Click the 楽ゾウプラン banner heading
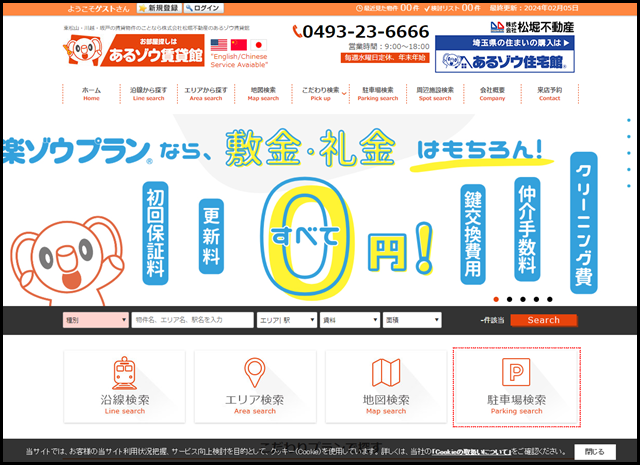Viewport: 640px width, 465px height. click(x=78, y=151)
